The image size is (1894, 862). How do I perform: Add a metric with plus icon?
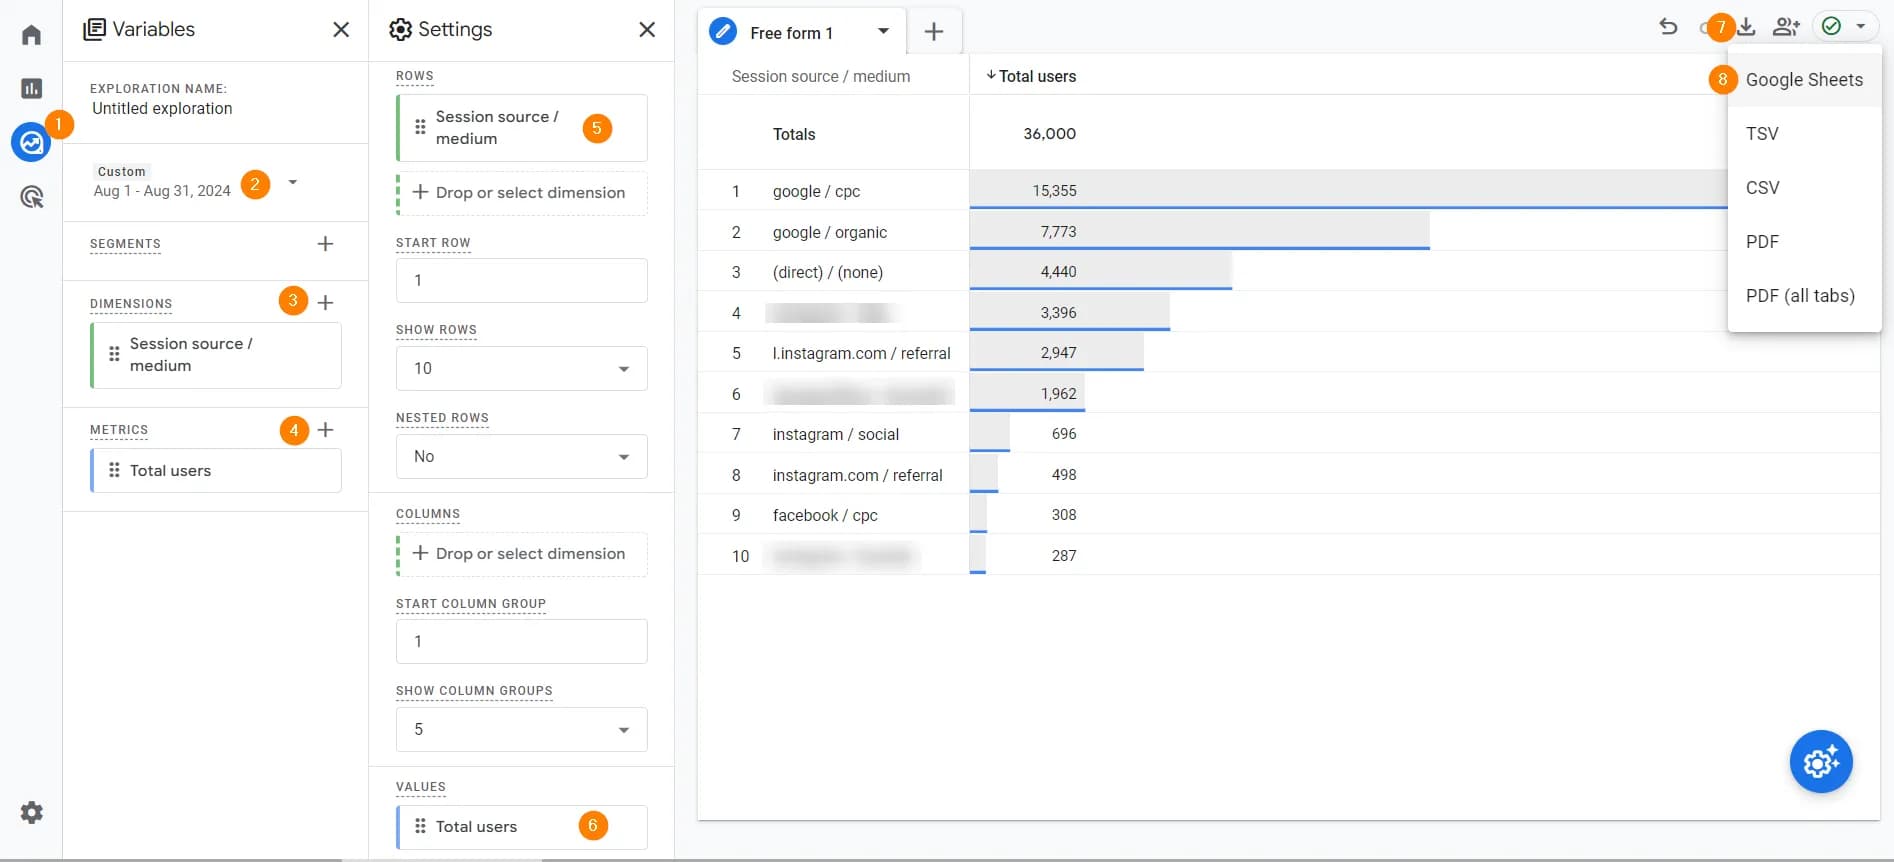325,430
